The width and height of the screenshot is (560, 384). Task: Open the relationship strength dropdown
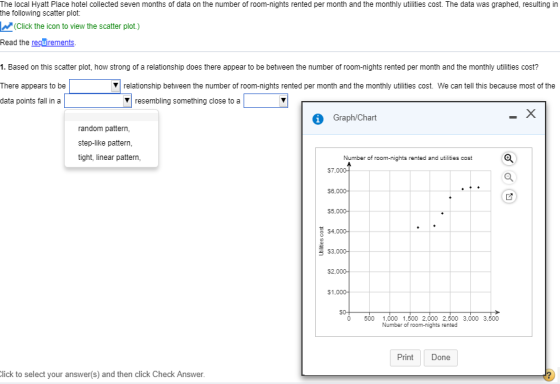tap(95, 86)
